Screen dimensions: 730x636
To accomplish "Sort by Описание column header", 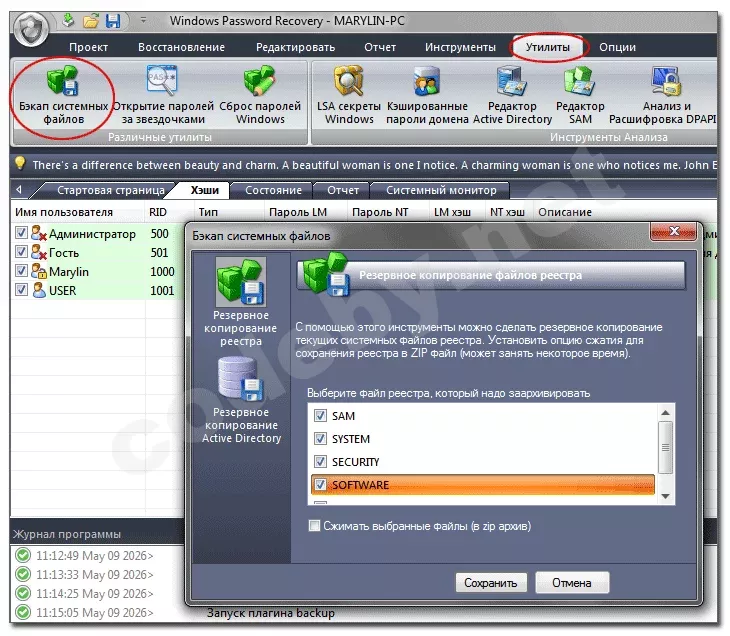I will coord(565,212).
